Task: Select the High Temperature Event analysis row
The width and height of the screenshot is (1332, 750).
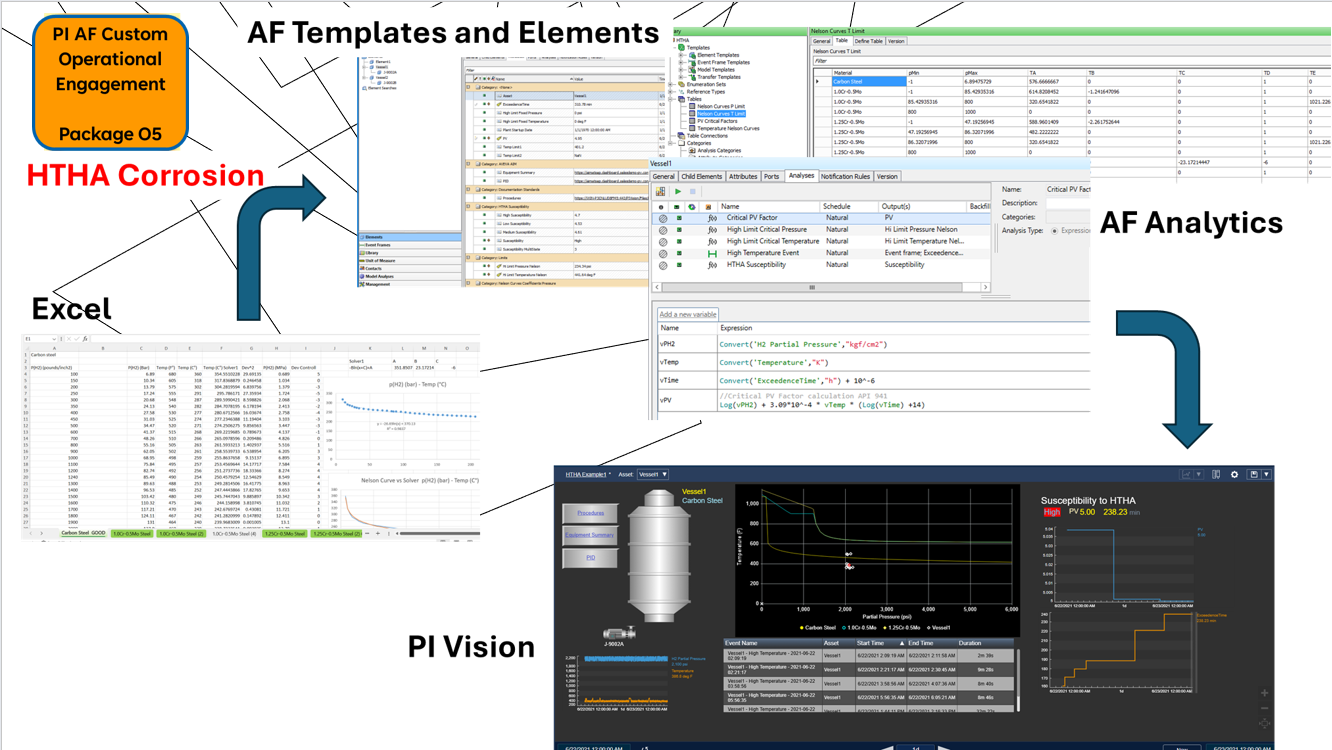Action: point(823,254)
